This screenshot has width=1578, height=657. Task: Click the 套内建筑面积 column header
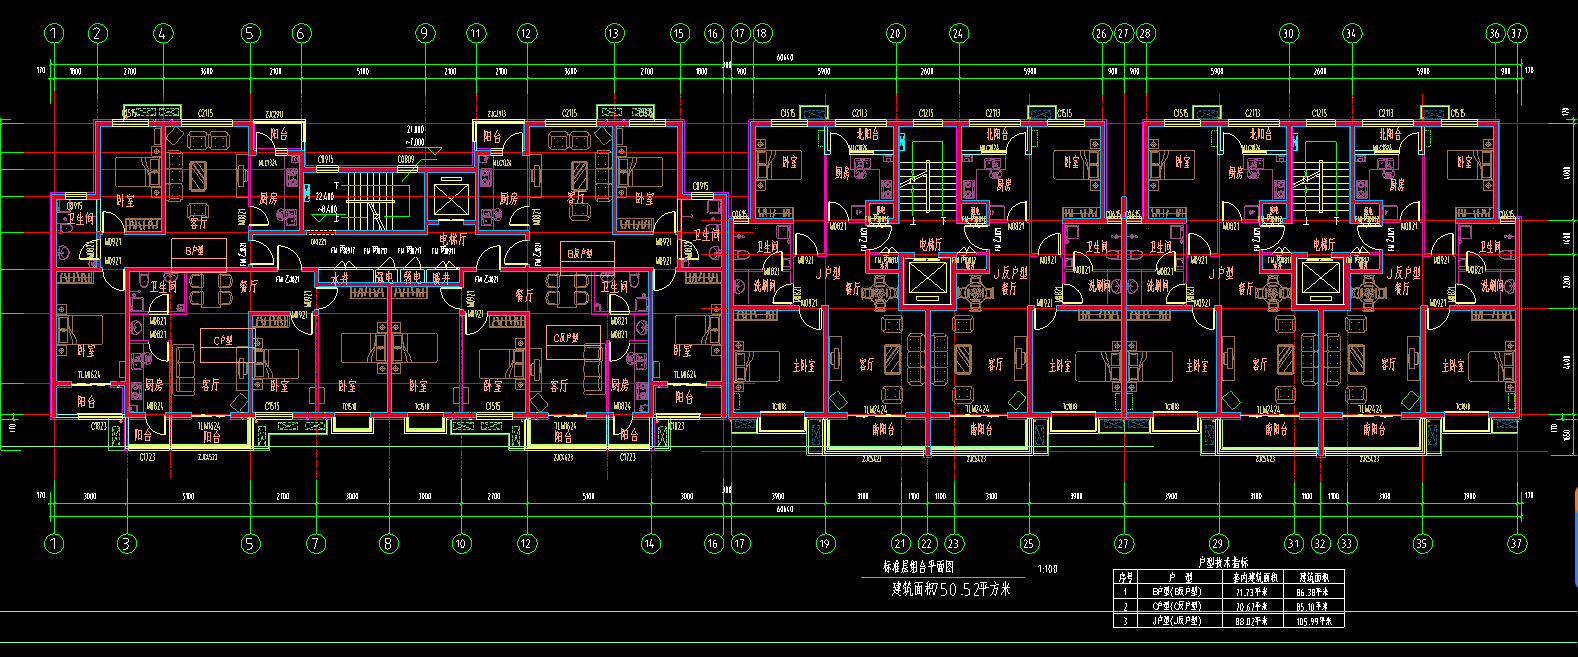click(x=1250, y=577)
